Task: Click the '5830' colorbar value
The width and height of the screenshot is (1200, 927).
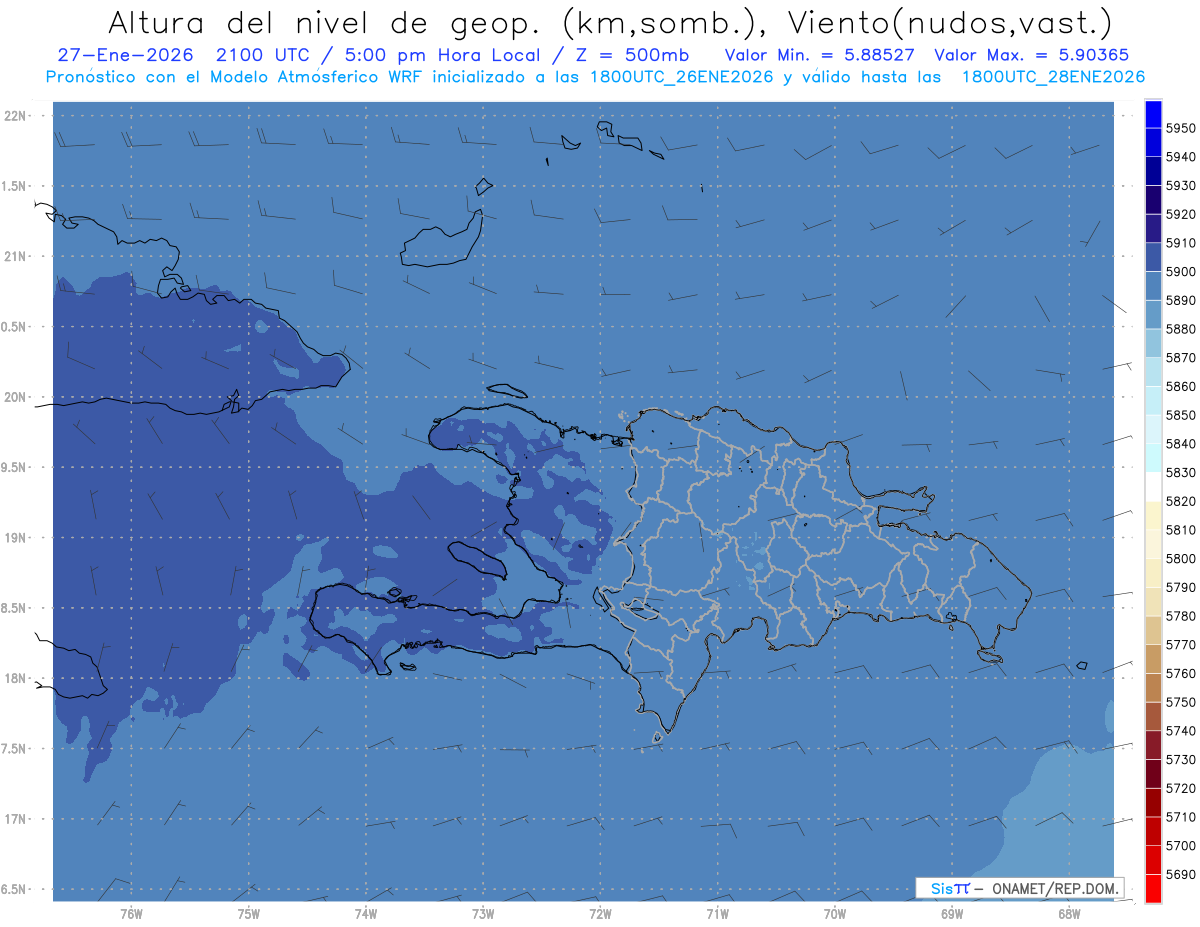Action: 1181,472
